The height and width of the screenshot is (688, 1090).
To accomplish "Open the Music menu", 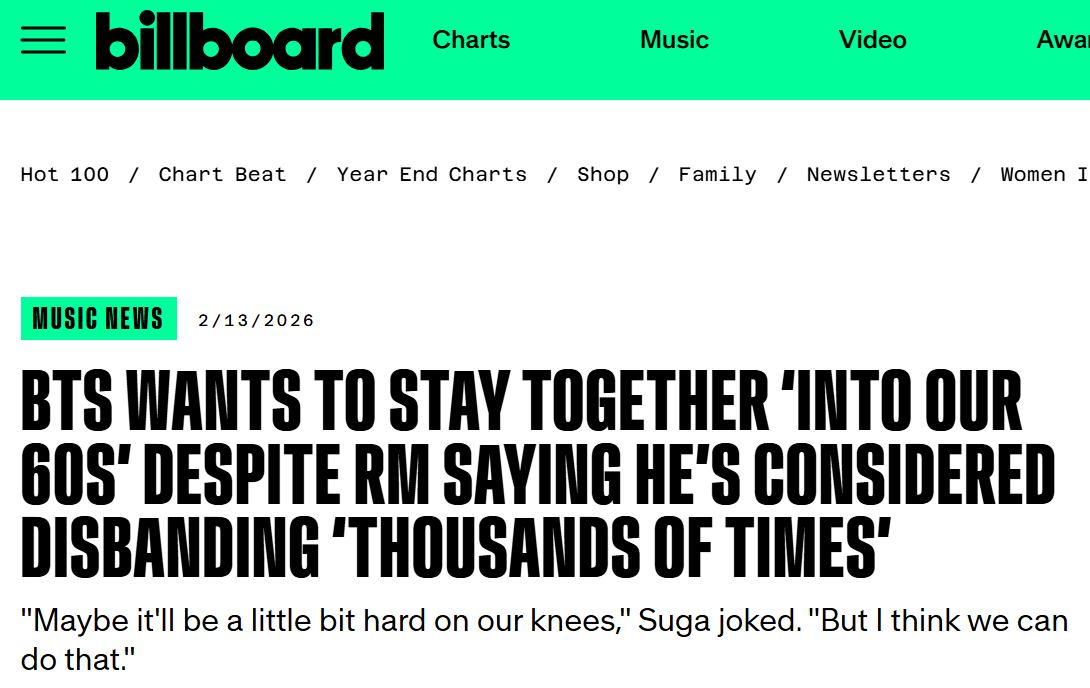I will pyautogui.click(x=674, y=40).
